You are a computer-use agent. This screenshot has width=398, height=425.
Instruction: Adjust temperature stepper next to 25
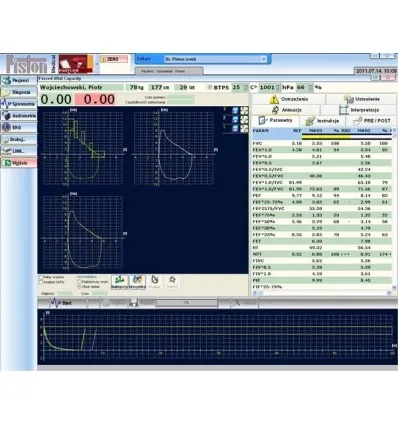coord(246,87)
